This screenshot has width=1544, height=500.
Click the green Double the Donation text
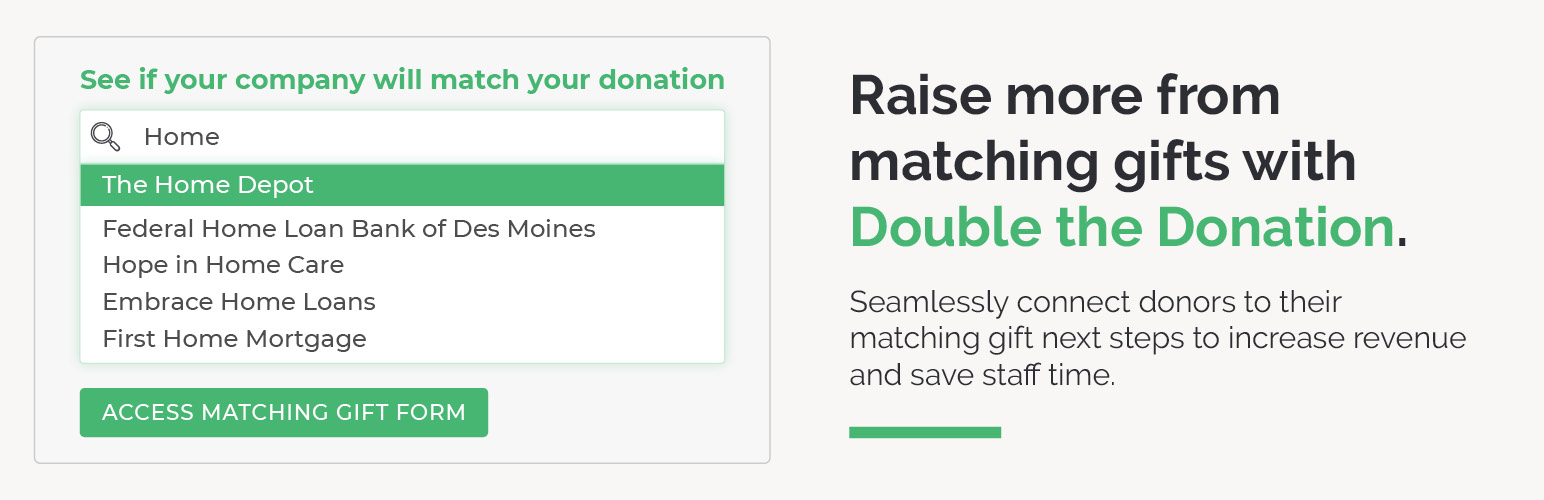(x=1121, y=228)
